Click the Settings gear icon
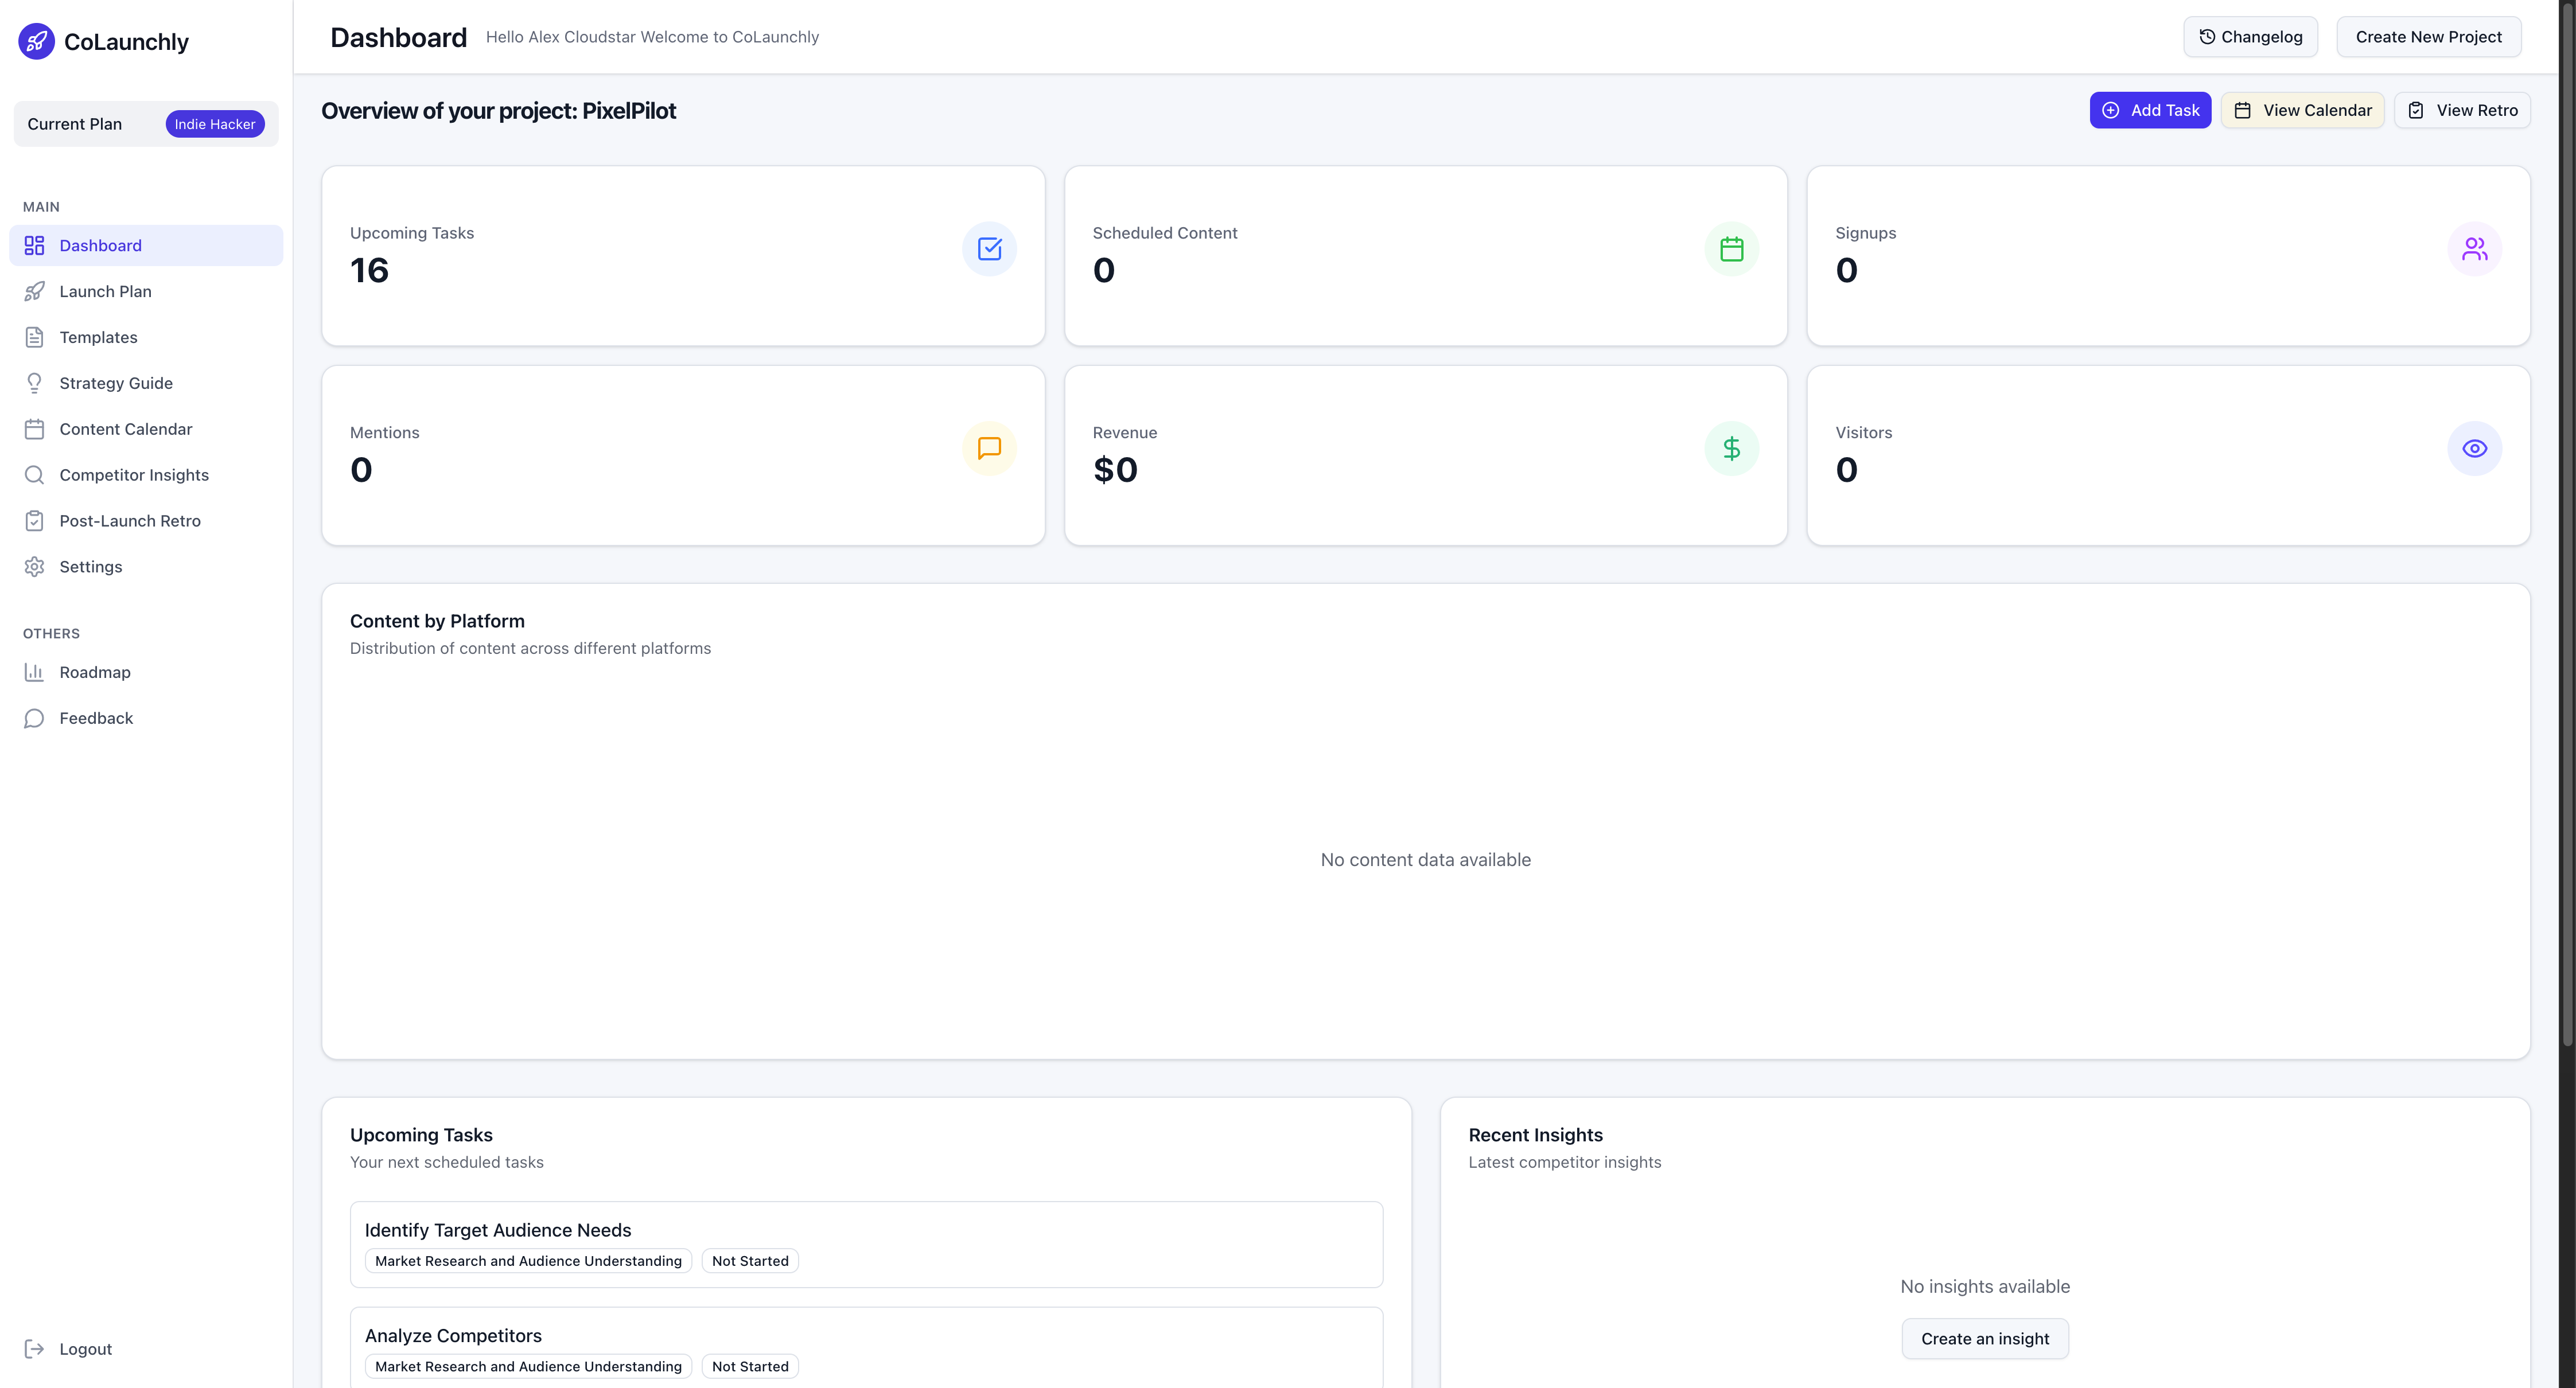The image size is (2576, 1388). click(x=34, y=567)
